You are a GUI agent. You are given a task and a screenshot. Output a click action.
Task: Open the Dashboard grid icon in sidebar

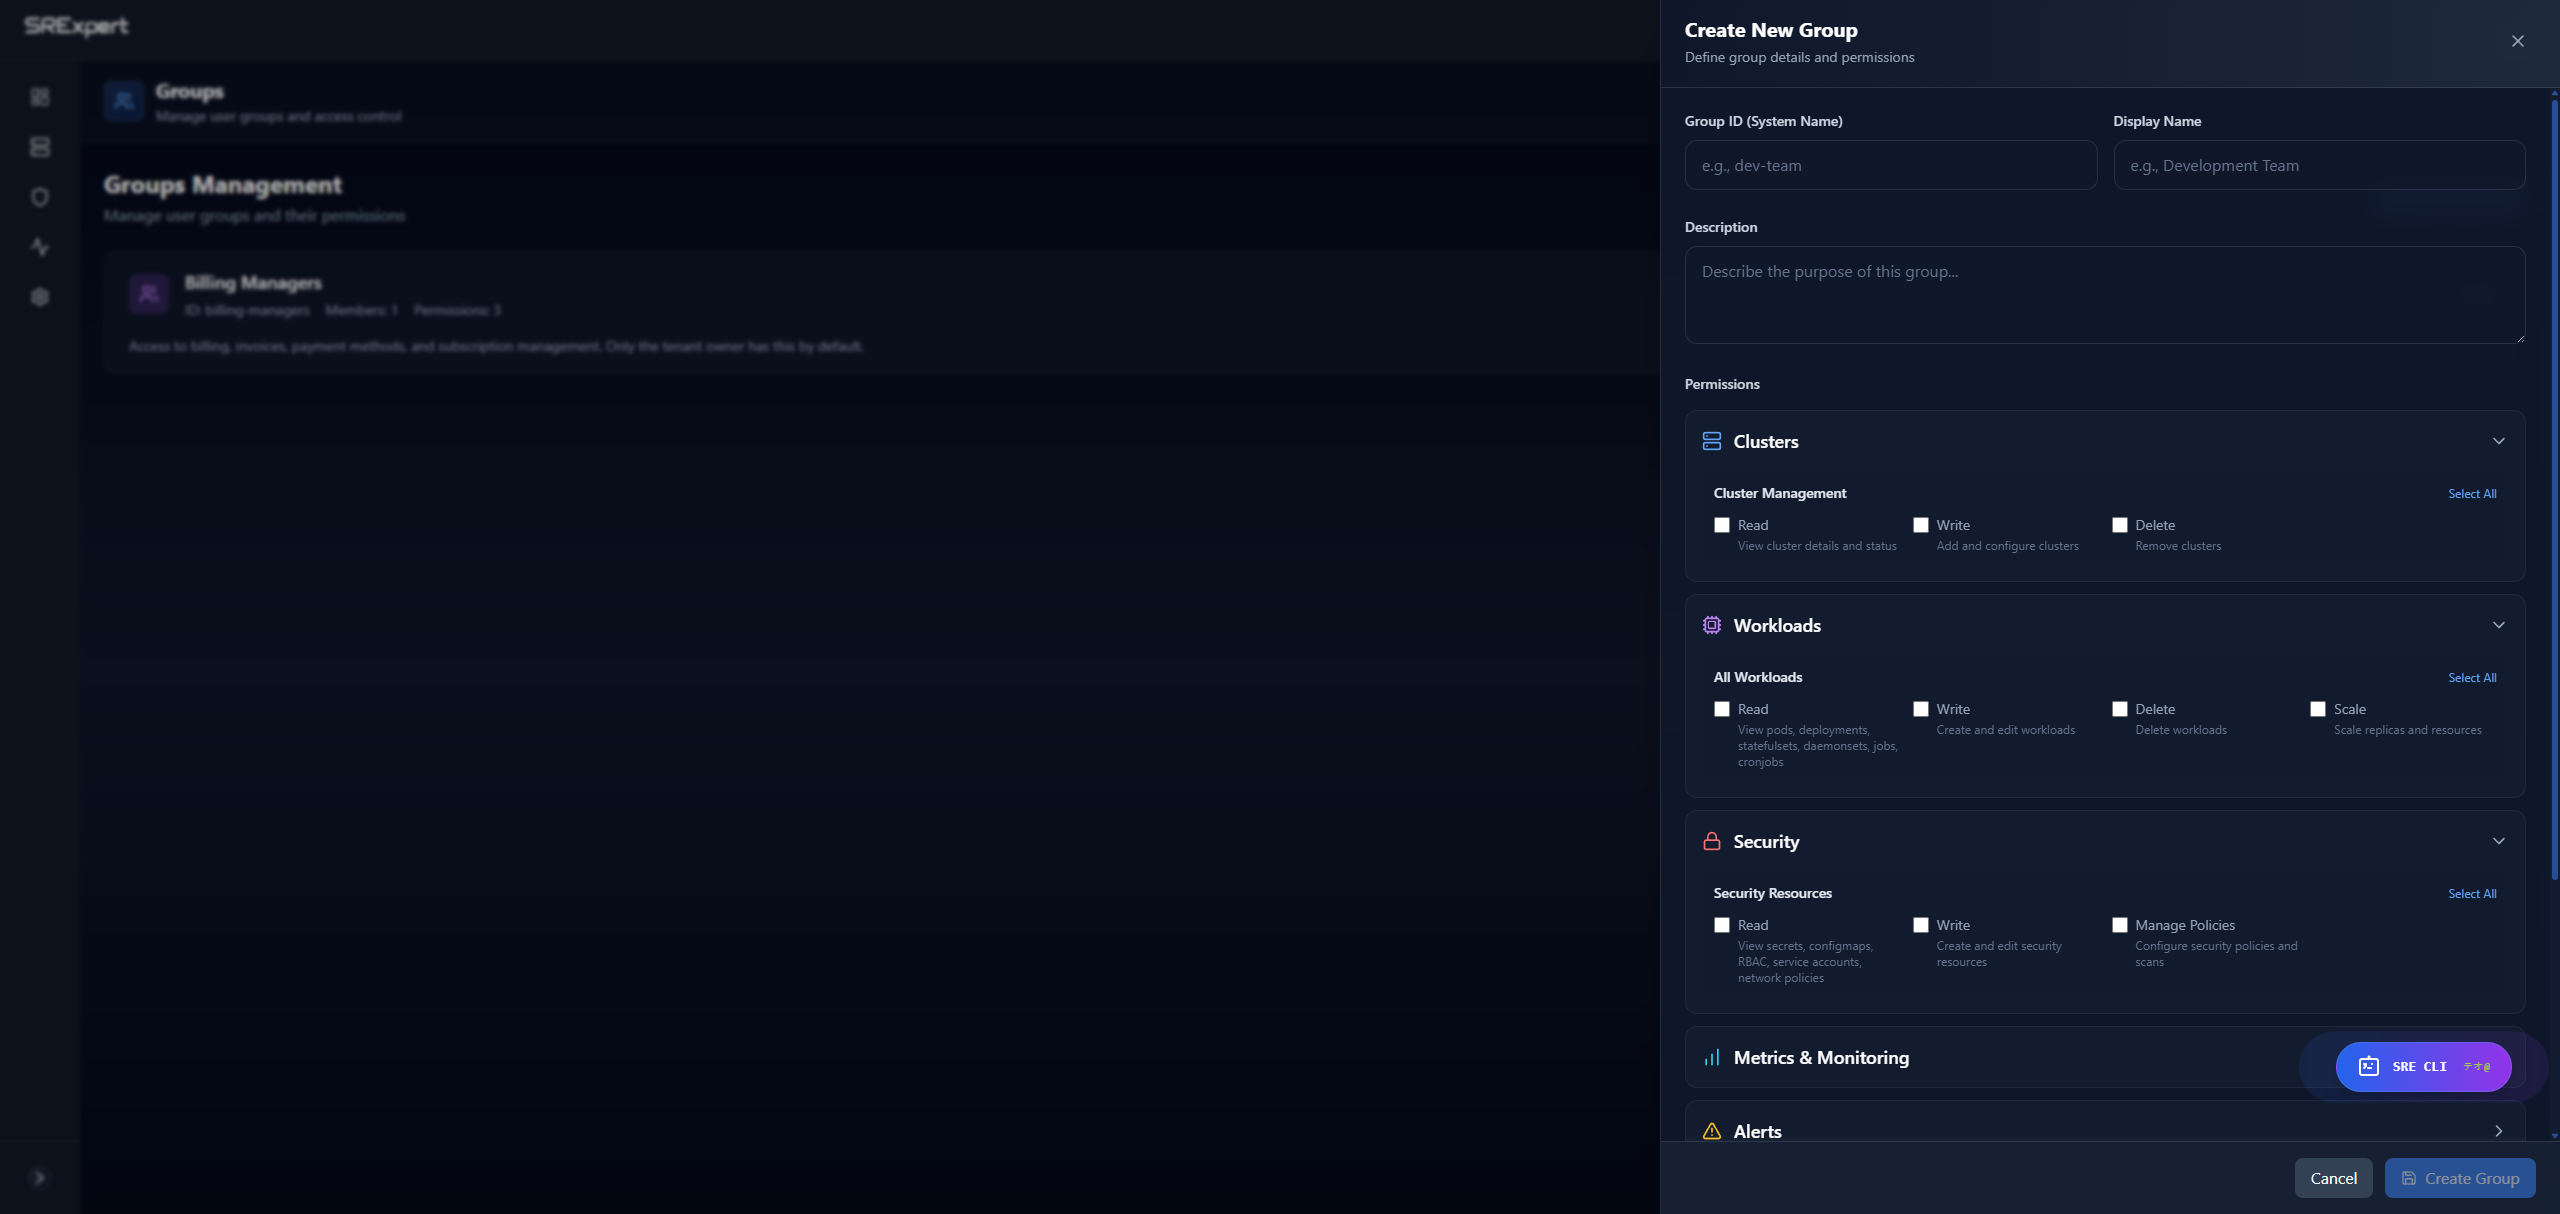coord(40,97)
